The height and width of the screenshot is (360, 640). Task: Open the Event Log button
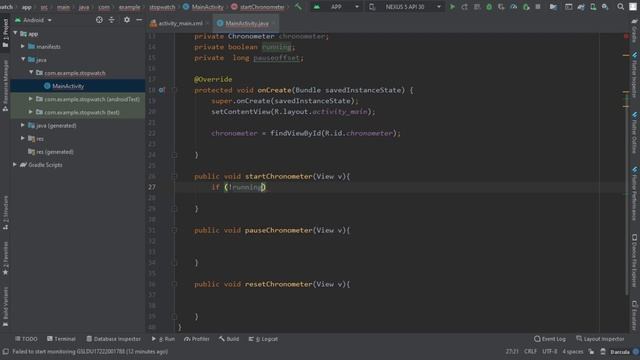550,339
